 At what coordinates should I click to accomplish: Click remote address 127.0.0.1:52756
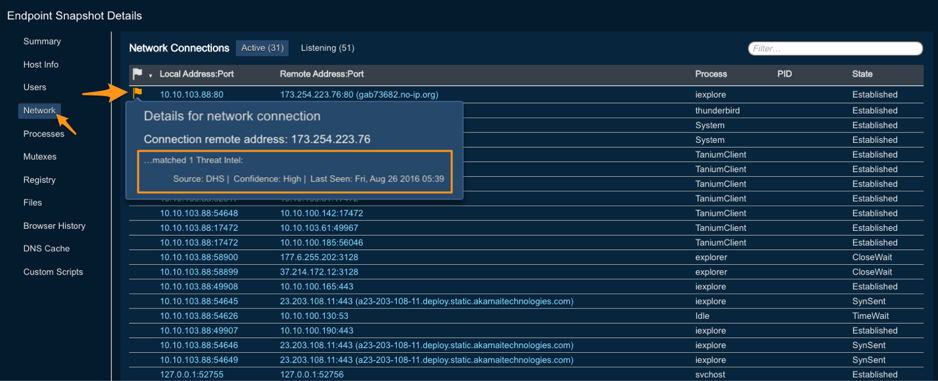(x=312, y=374)
